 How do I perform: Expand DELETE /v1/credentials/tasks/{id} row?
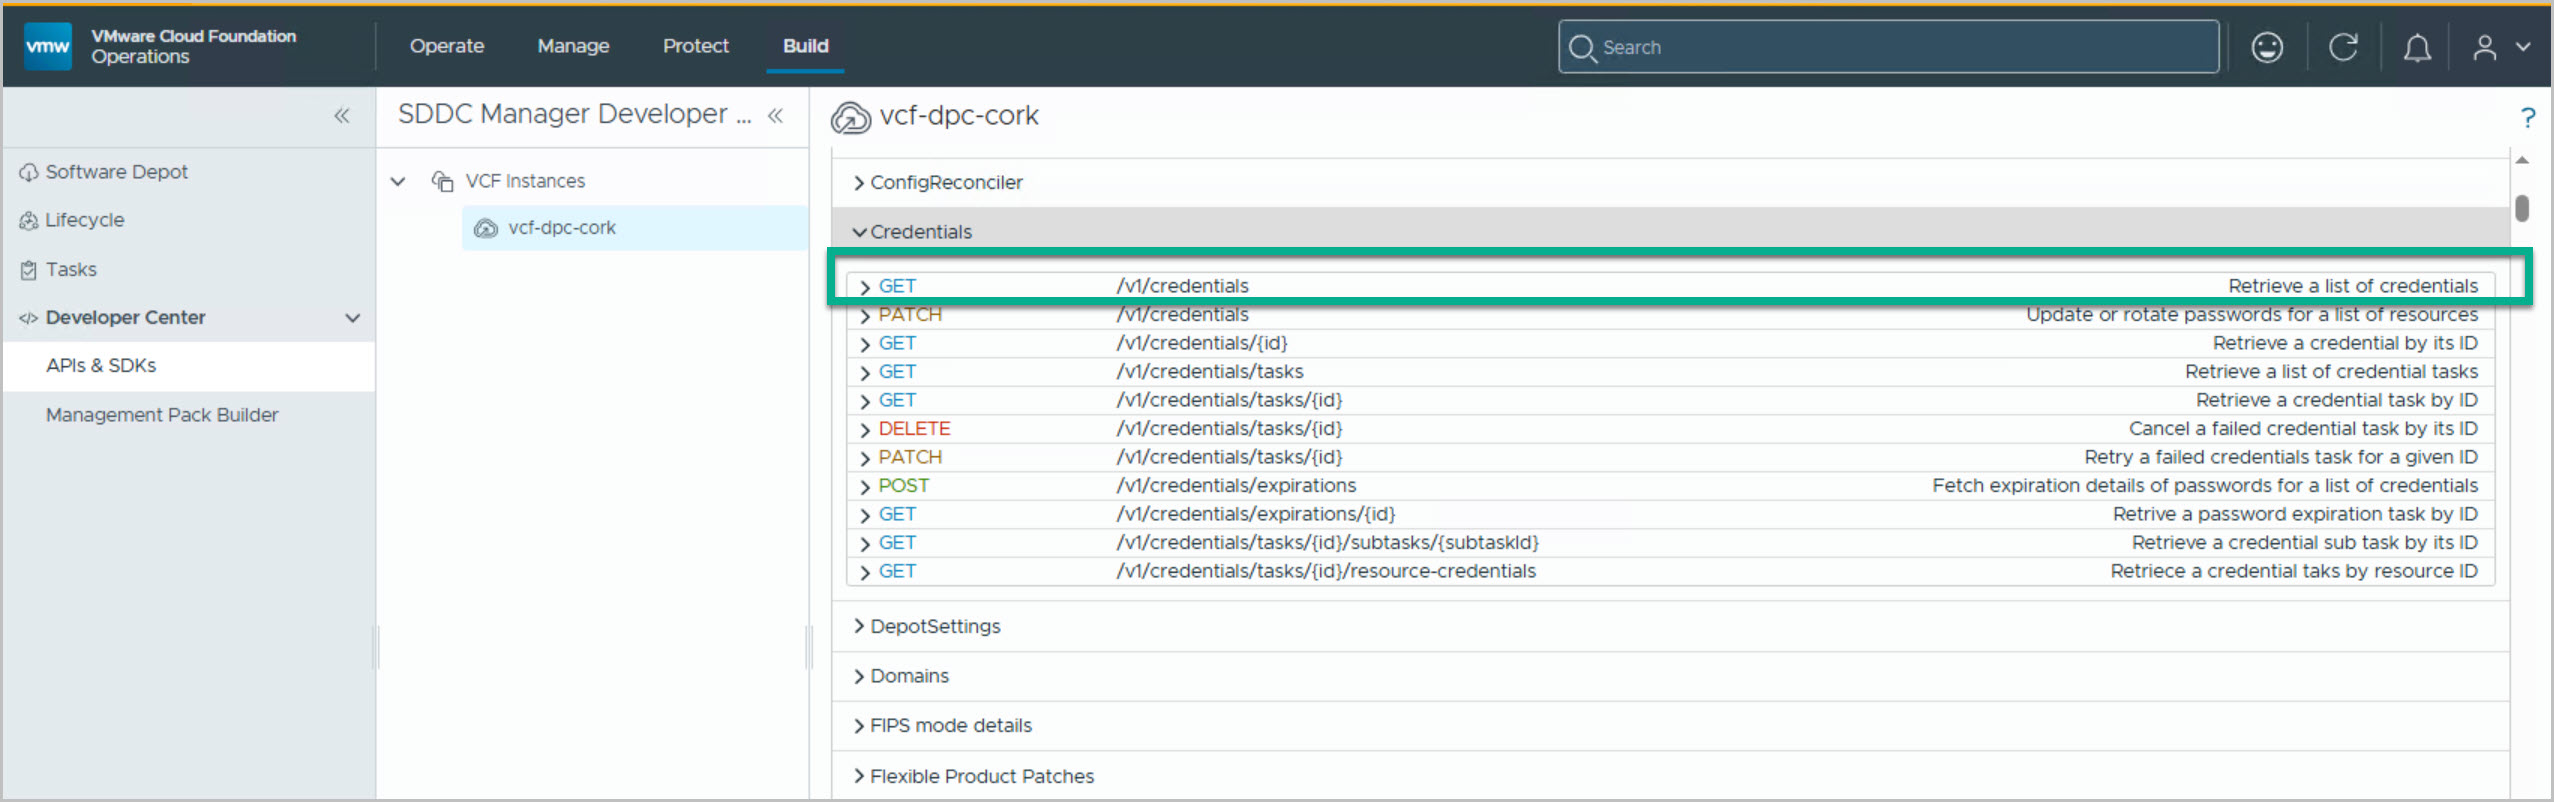pos(865,430)
